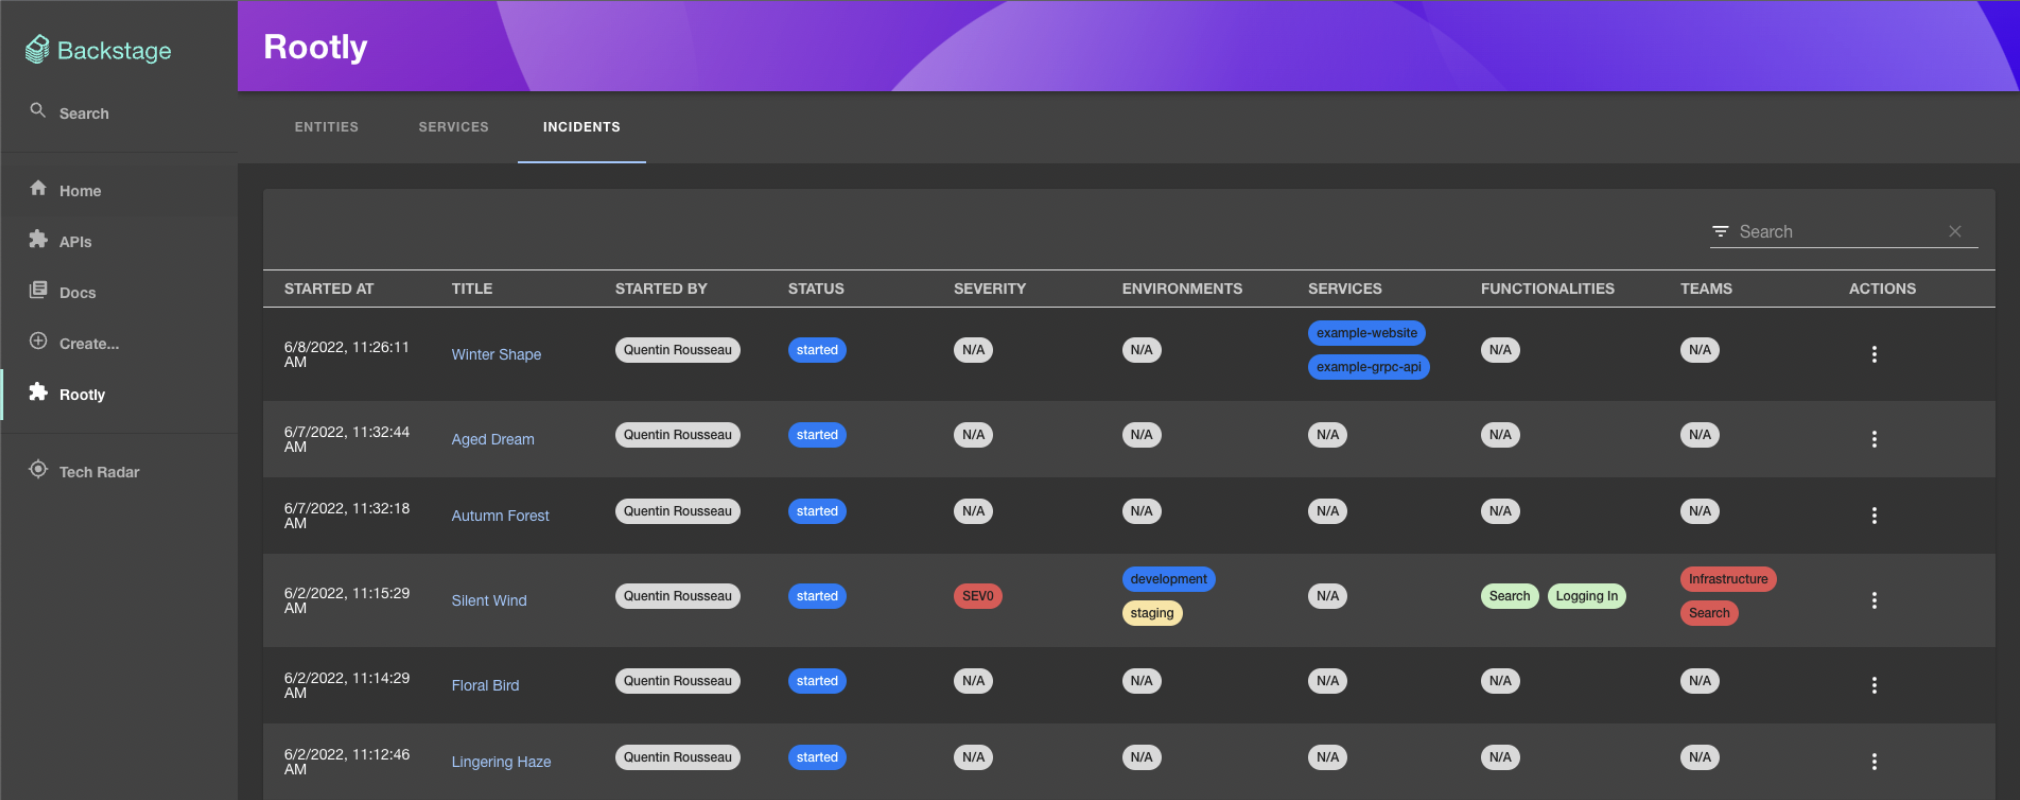Click the Backstage brand name
This screenshot has height=800, width=2020.
pos(114,50)
